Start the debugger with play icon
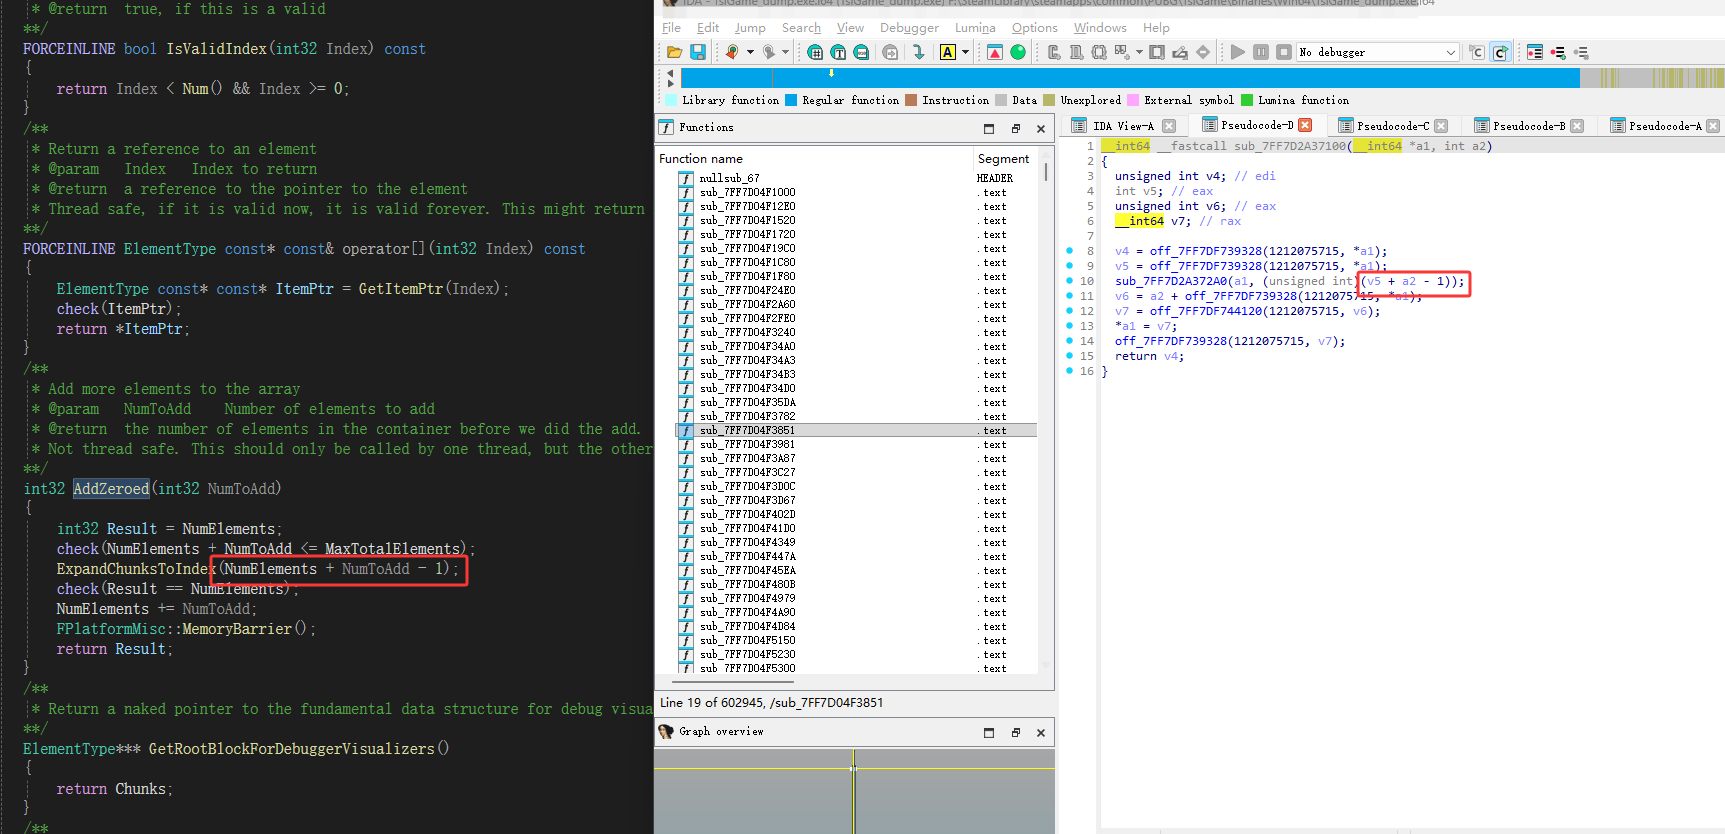Screen dimensions: 1725x834 point(1238,52)
